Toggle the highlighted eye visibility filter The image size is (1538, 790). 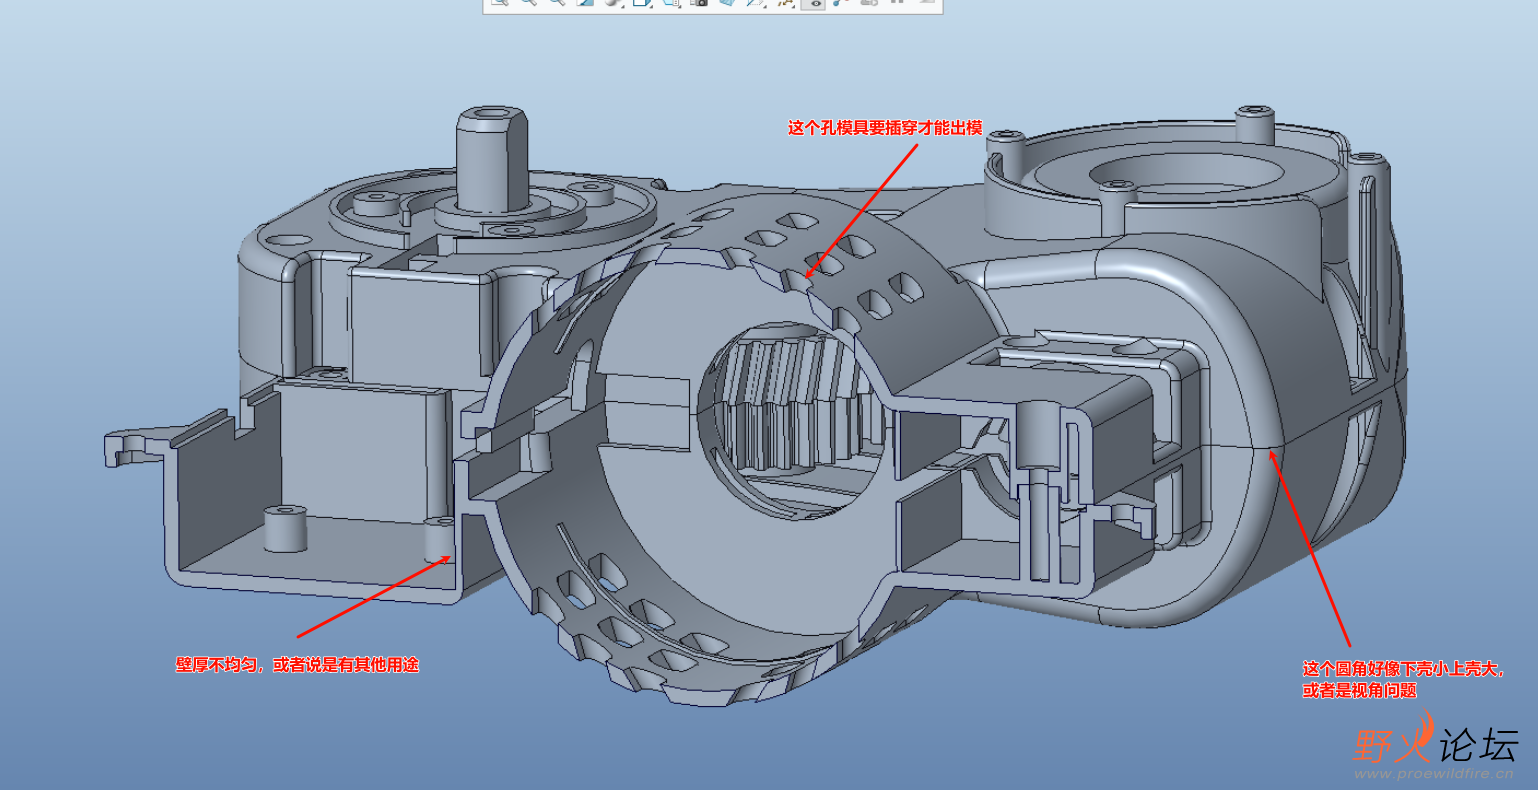point(816,6)
